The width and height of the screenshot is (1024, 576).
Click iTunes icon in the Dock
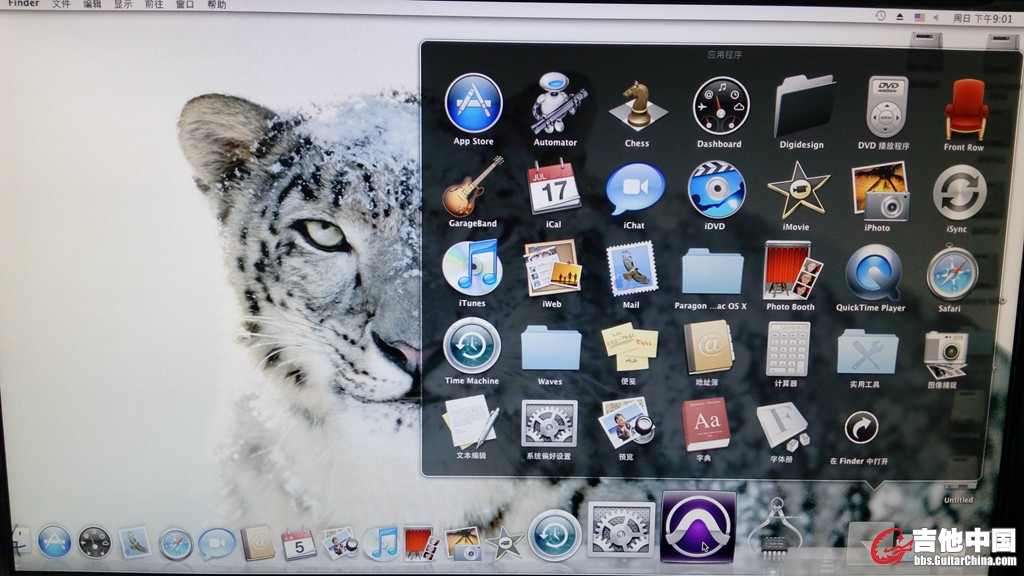pos(381,544)
